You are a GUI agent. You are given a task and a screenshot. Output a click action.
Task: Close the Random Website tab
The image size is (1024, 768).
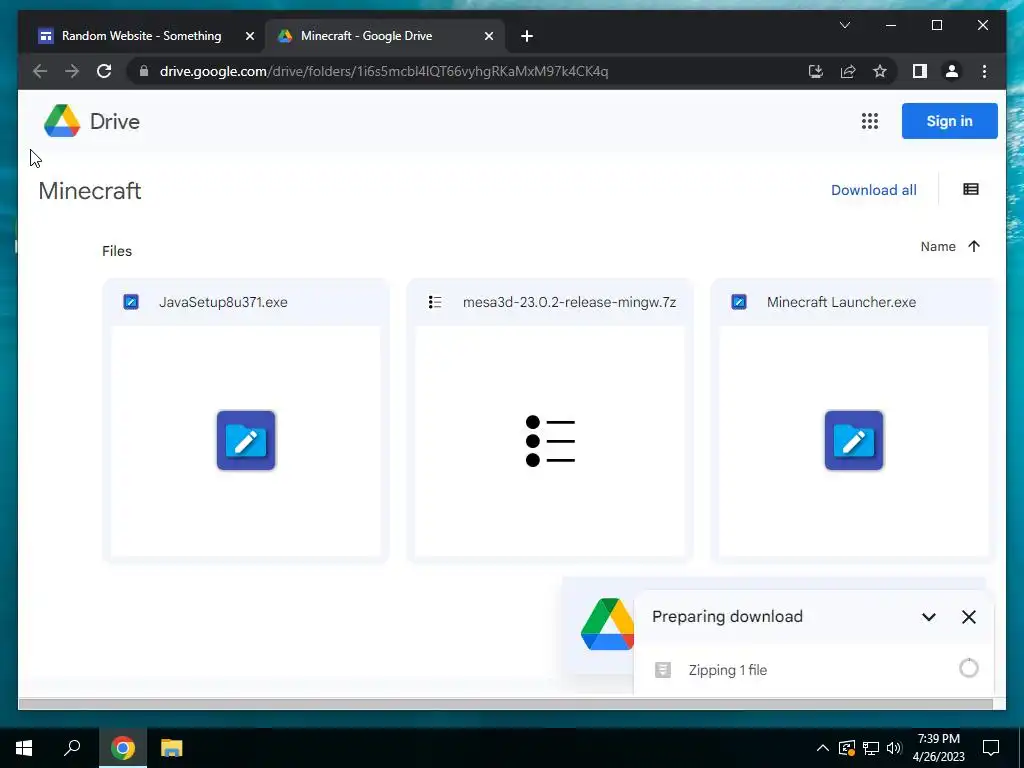249,36
